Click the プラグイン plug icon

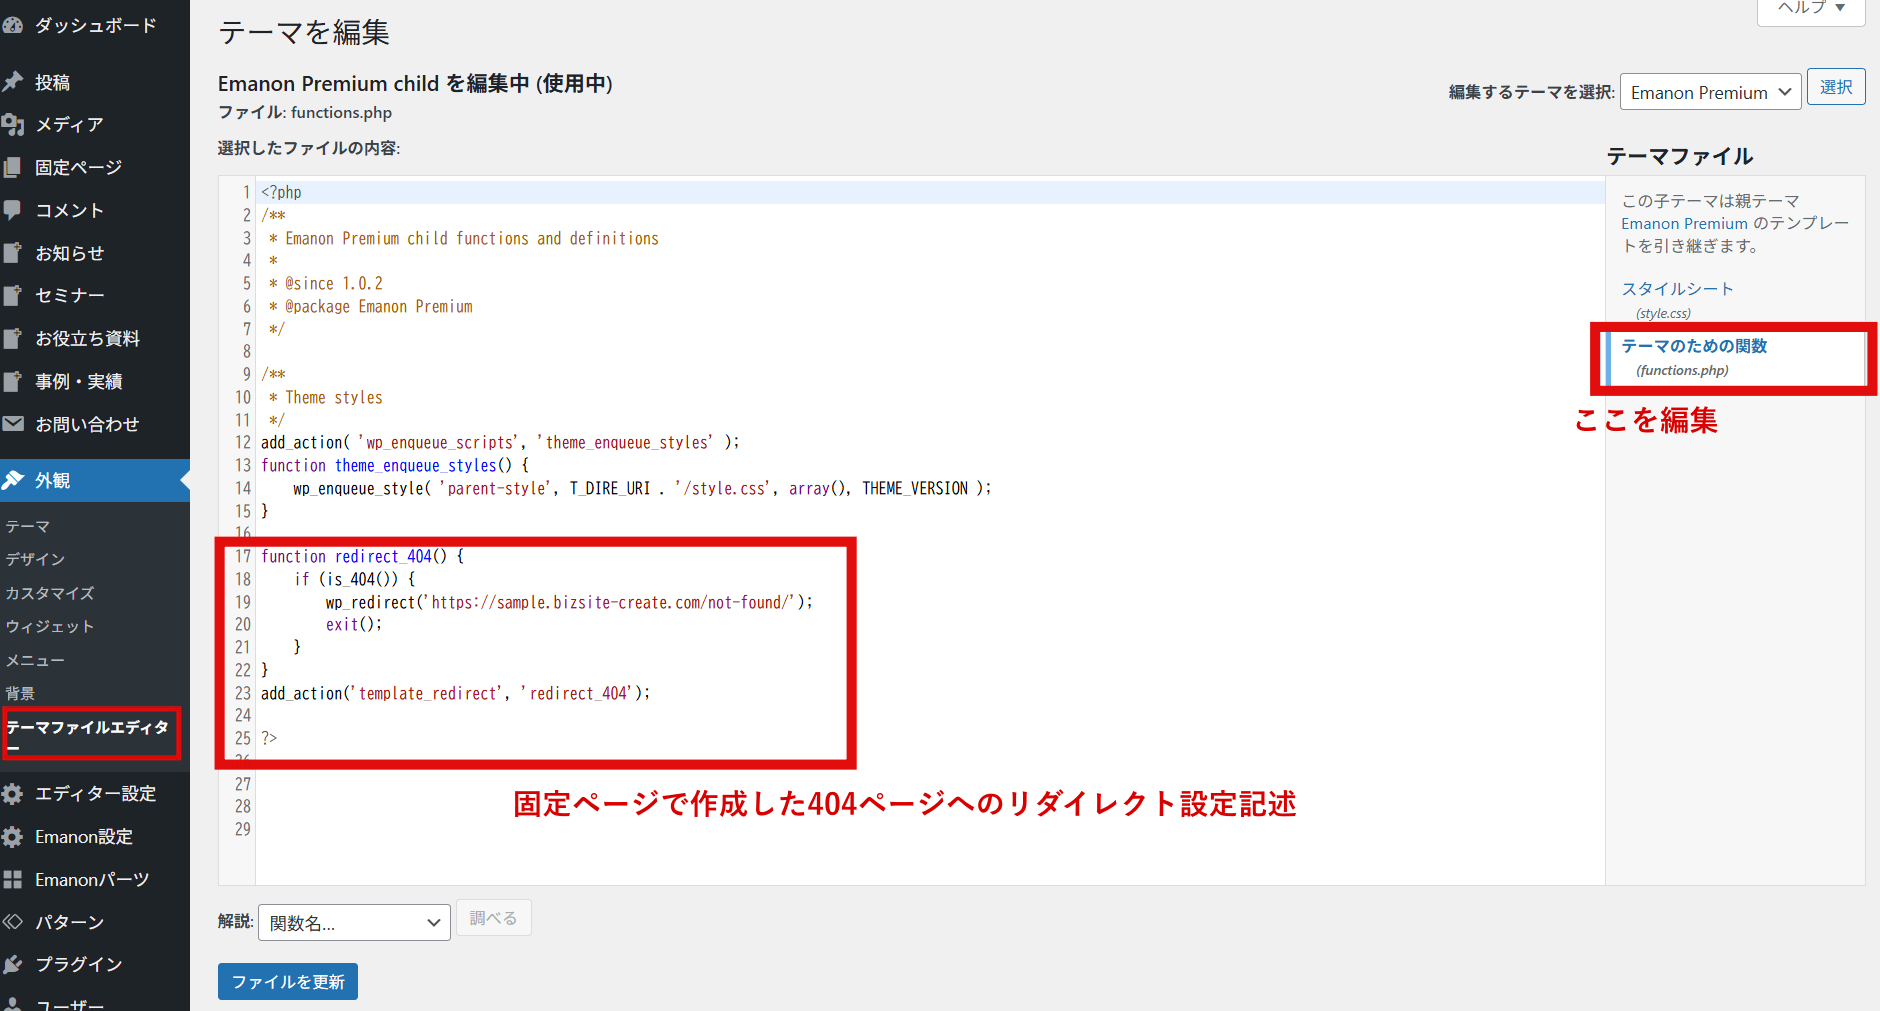pos(13,964)
